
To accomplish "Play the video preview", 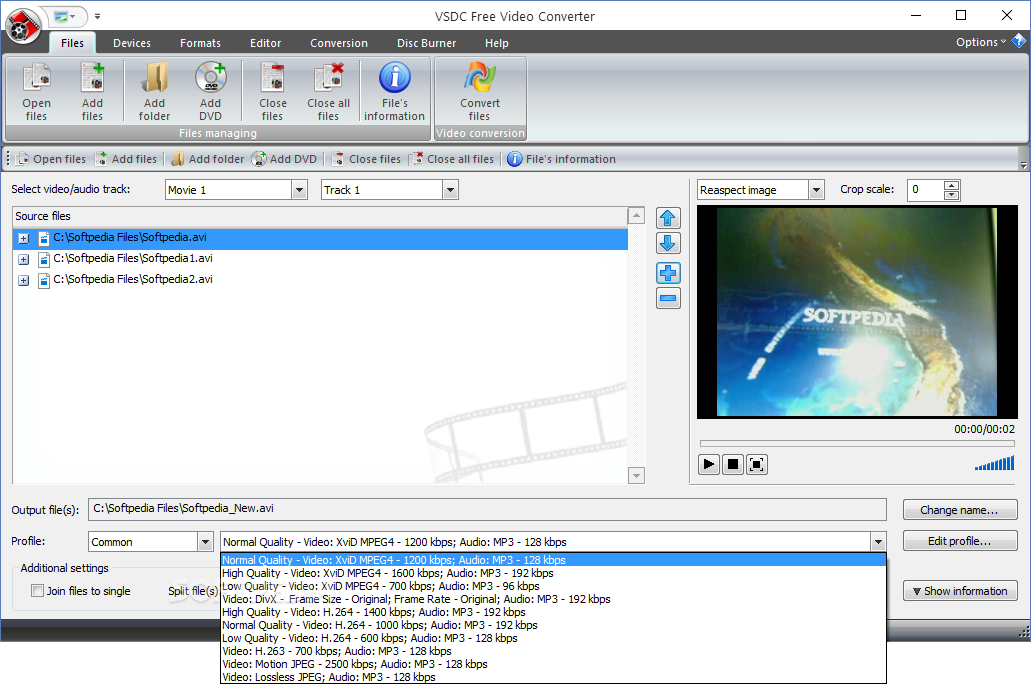I will coord(708,464).
